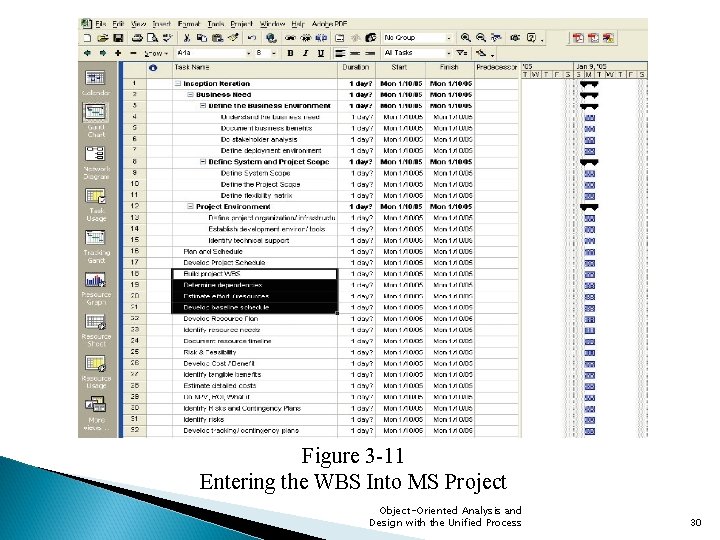
Task: Toggle Align Left
Action: [x=340, y=53]
